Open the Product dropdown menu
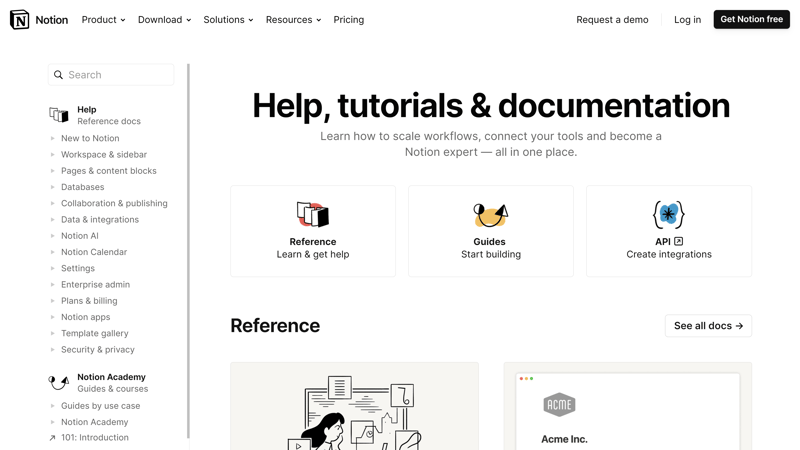Image resolution: width=800 pixels, height=450 pixels. coord(103,20)
